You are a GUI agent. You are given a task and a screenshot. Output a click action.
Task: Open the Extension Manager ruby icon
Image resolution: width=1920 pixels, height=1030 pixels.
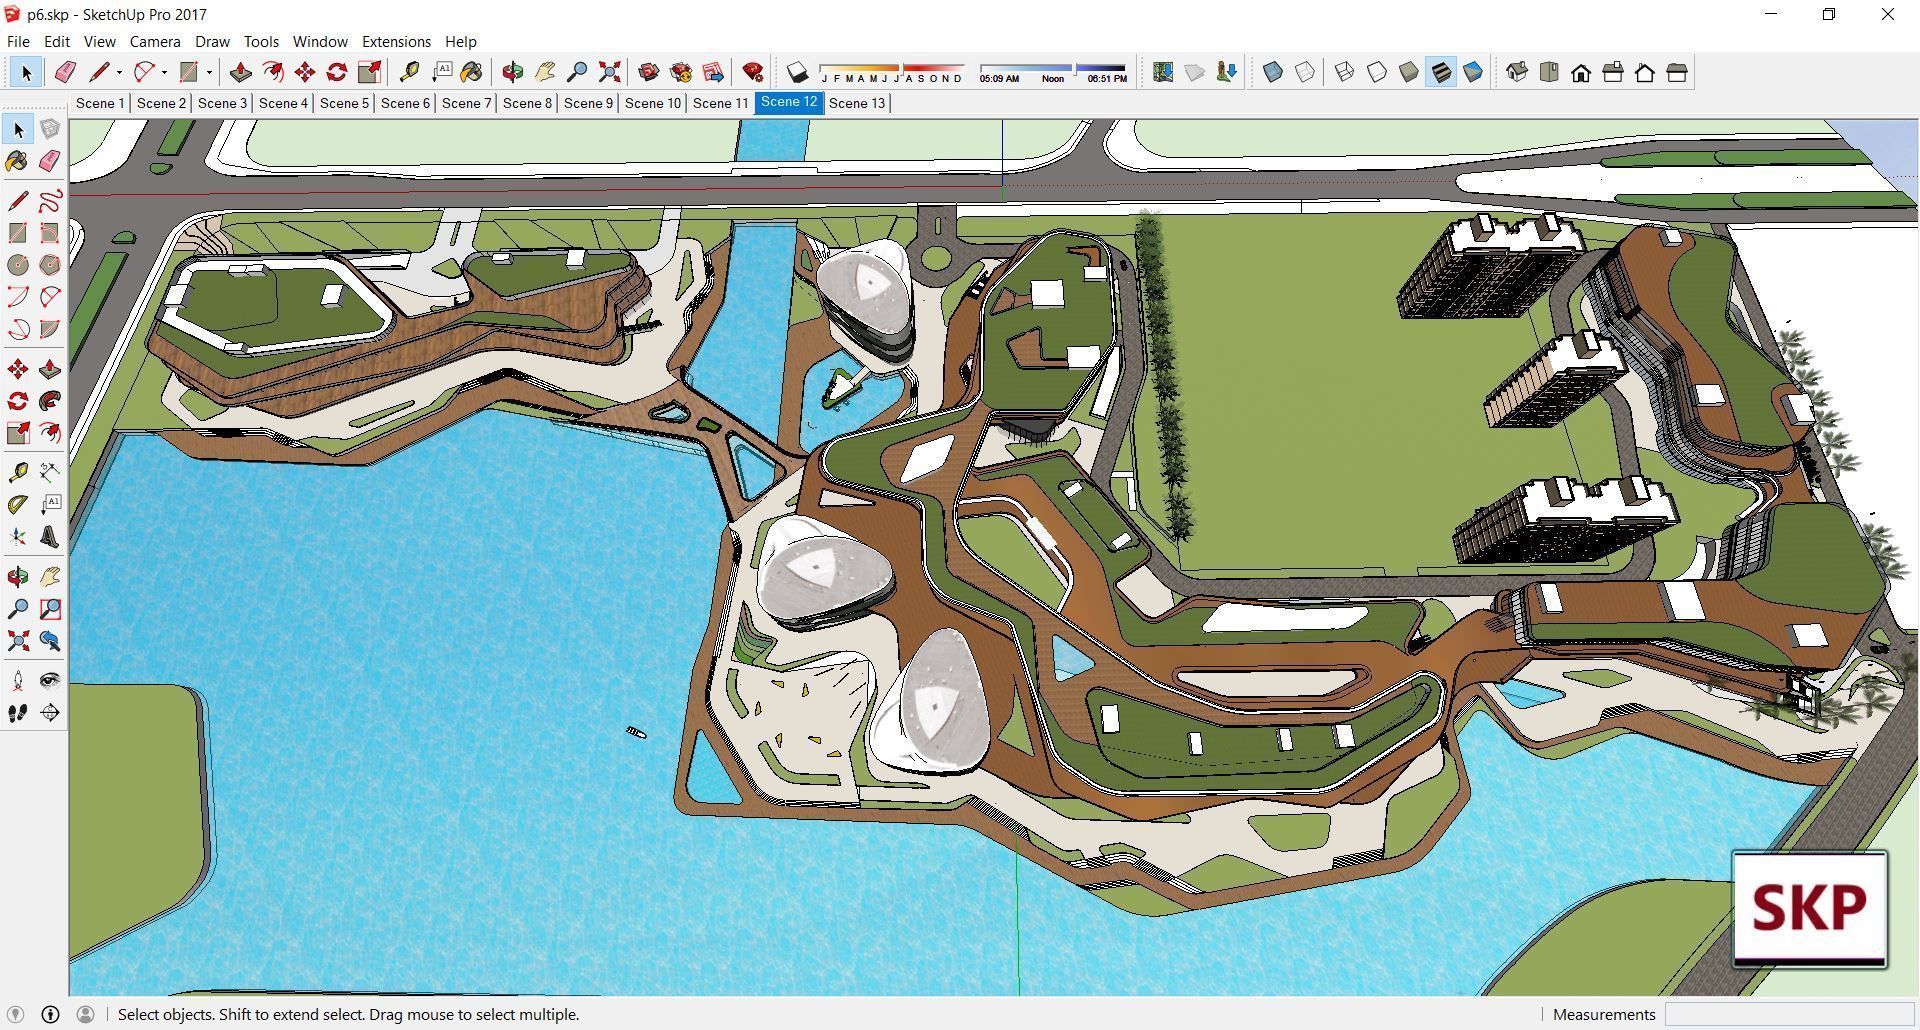coord(753,72)
